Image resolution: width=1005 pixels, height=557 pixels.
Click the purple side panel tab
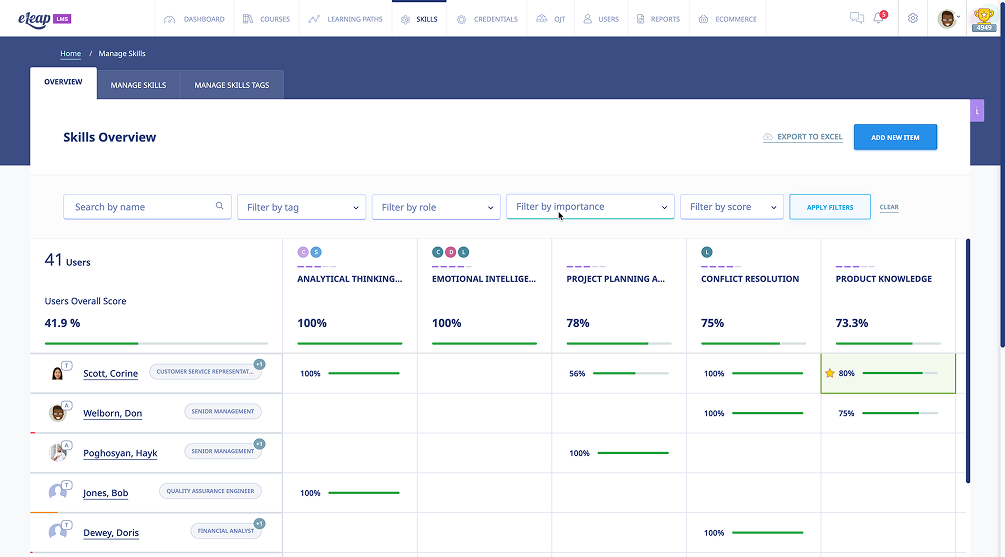click(x=977, y=111)
